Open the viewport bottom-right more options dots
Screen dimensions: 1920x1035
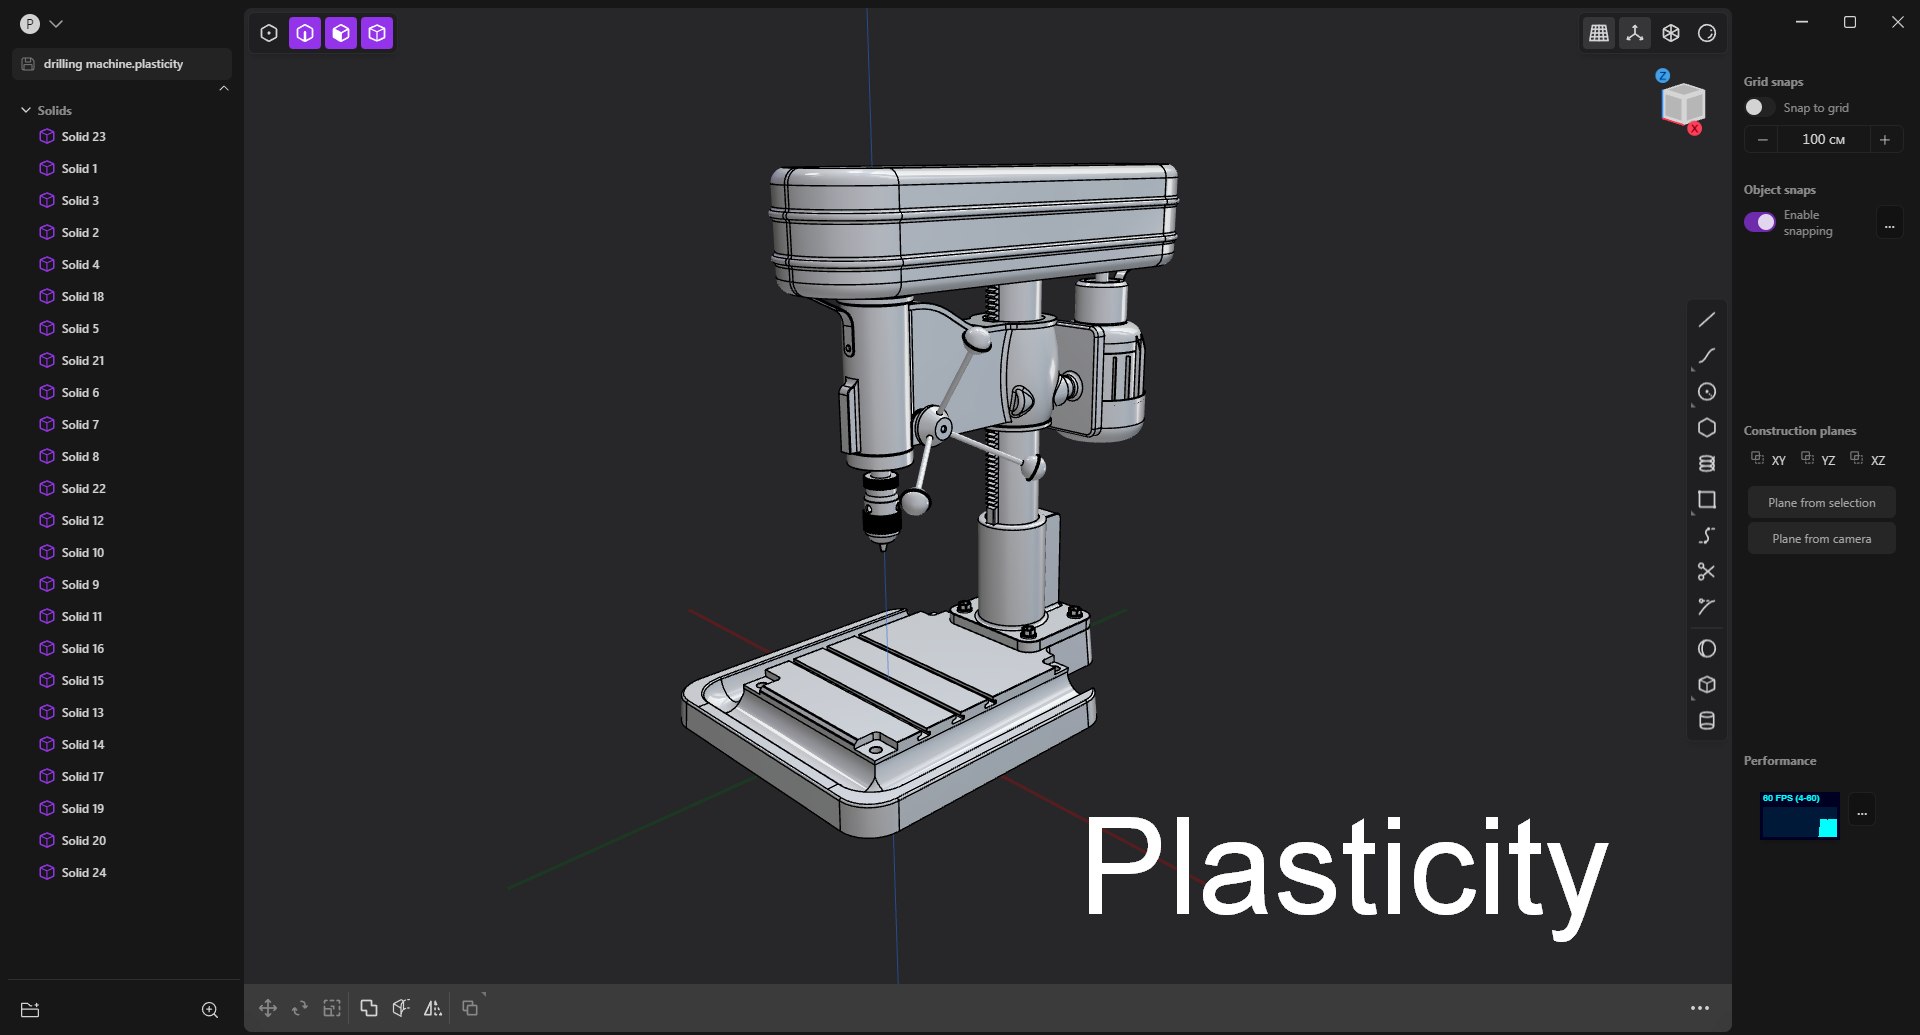(x=1700, y=1008)
